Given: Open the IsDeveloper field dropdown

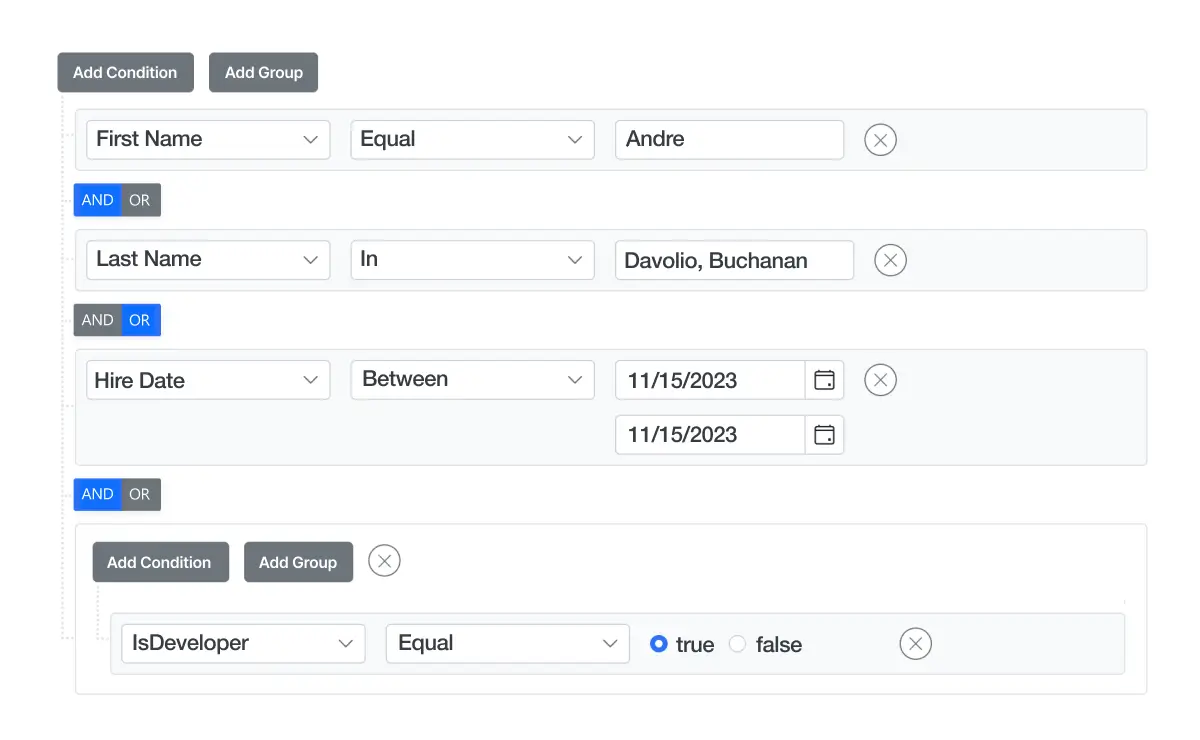Looking at the screenshot, I should tap(242, 643).
